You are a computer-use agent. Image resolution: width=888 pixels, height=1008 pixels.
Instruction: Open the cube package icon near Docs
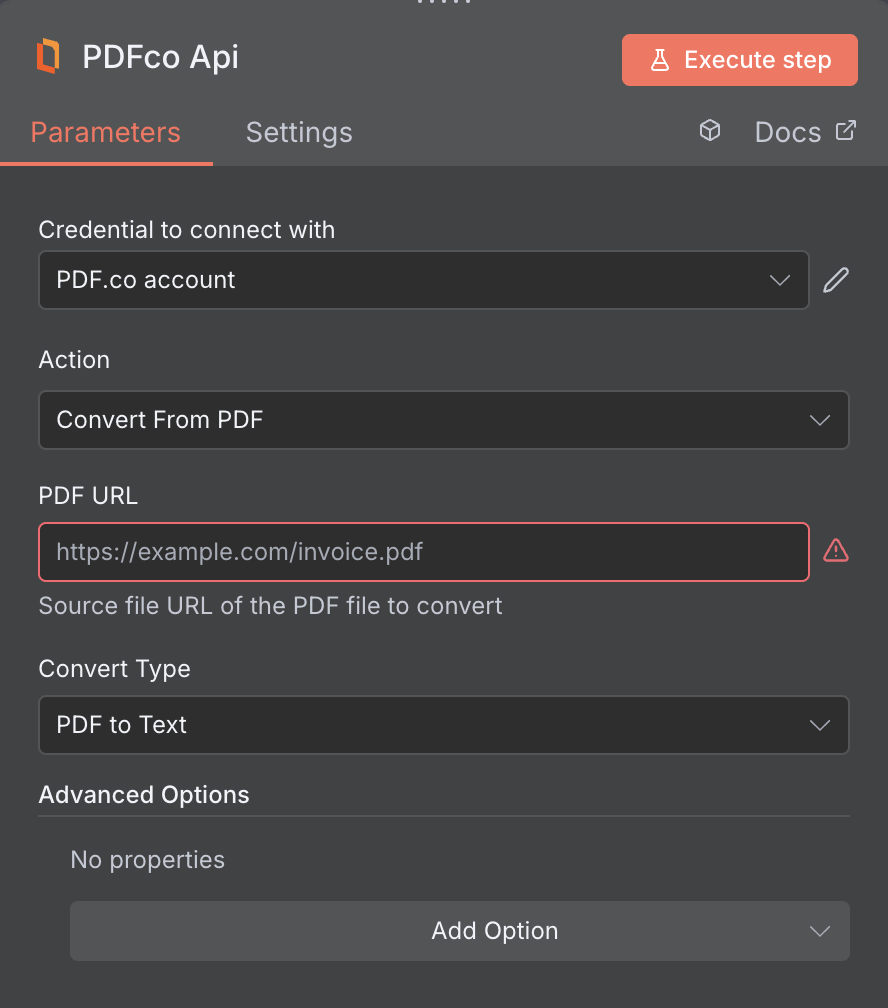pos(710,131)
